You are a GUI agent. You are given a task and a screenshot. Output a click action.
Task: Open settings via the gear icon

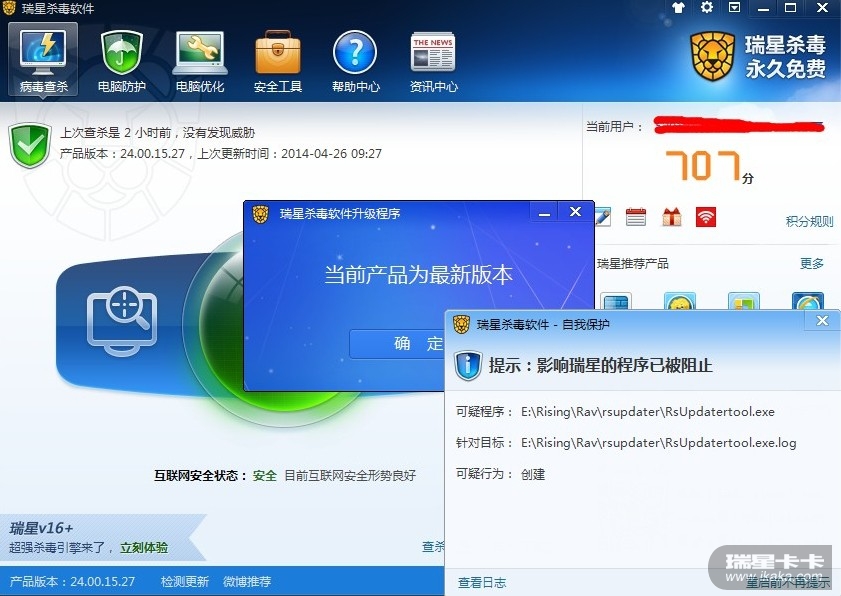pos(707,8)
